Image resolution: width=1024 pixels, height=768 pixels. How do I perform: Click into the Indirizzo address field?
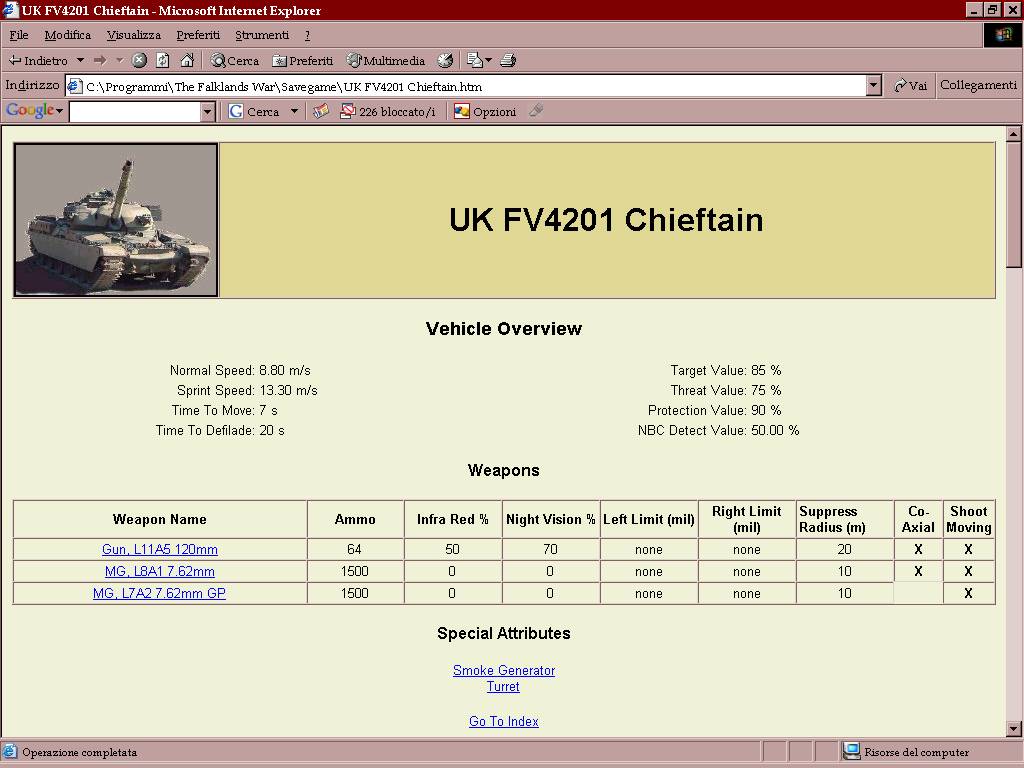click(474, 86)
